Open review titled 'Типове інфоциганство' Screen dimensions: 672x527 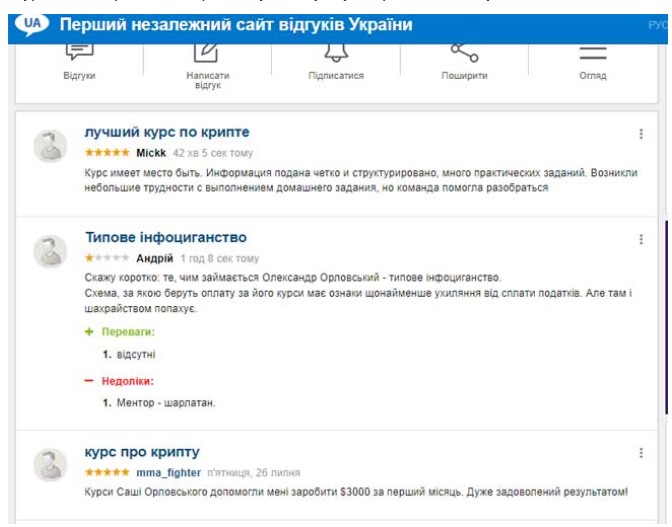point(166,237)
